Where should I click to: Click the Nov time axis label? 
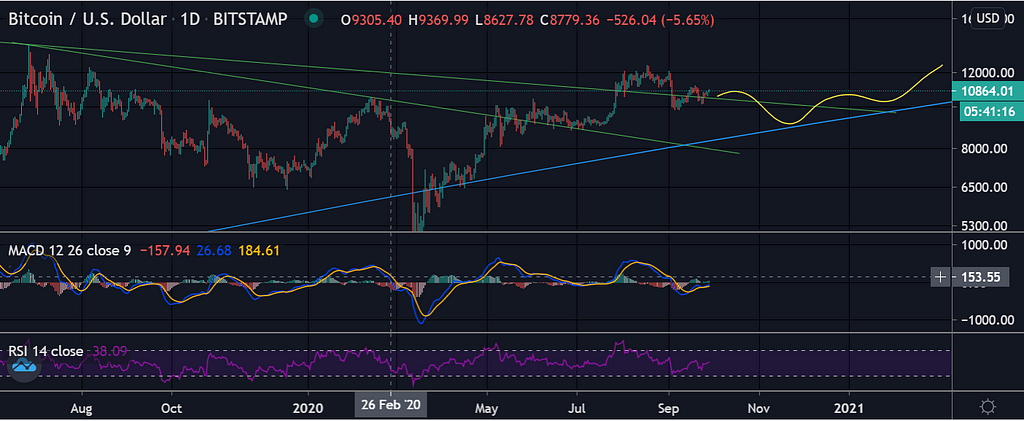click(x=759, y=407)
